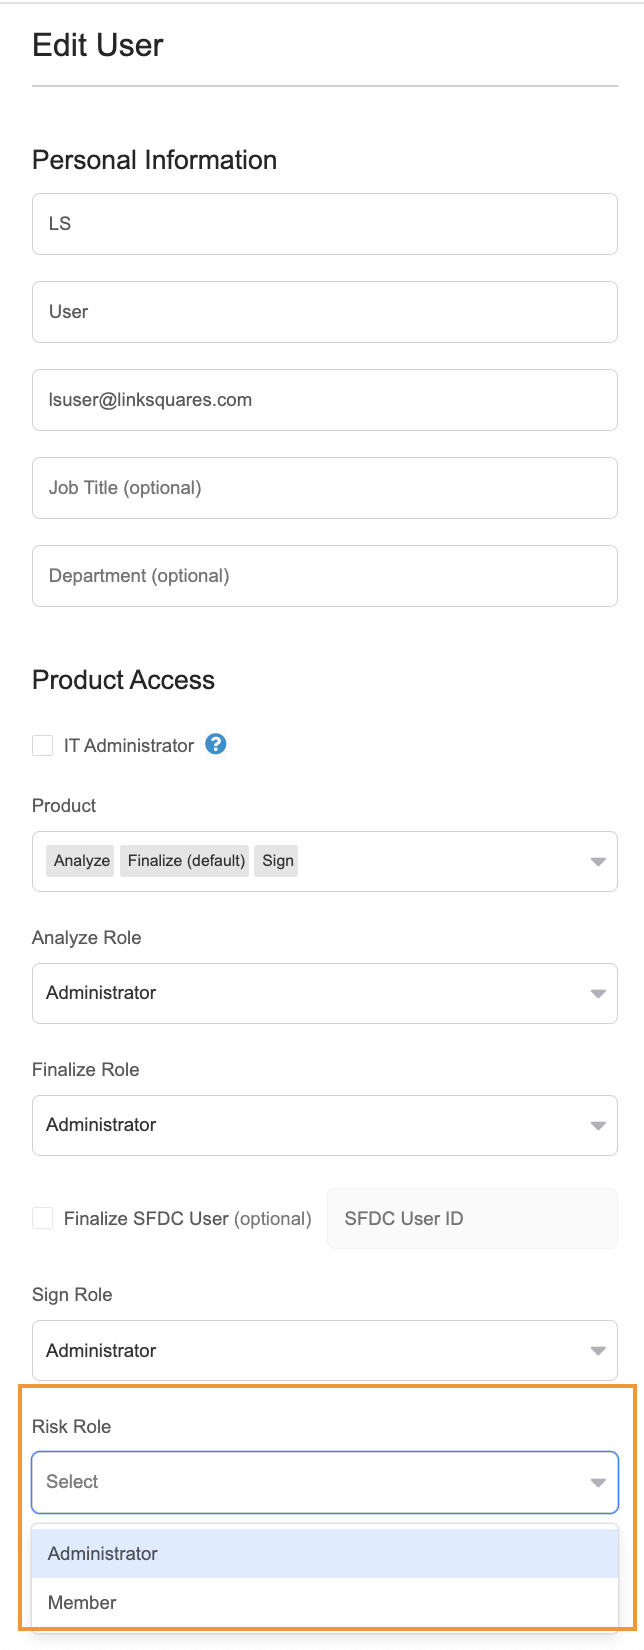644x1650 pixels.
Task: Click the email address field
Action: (325, 400)
